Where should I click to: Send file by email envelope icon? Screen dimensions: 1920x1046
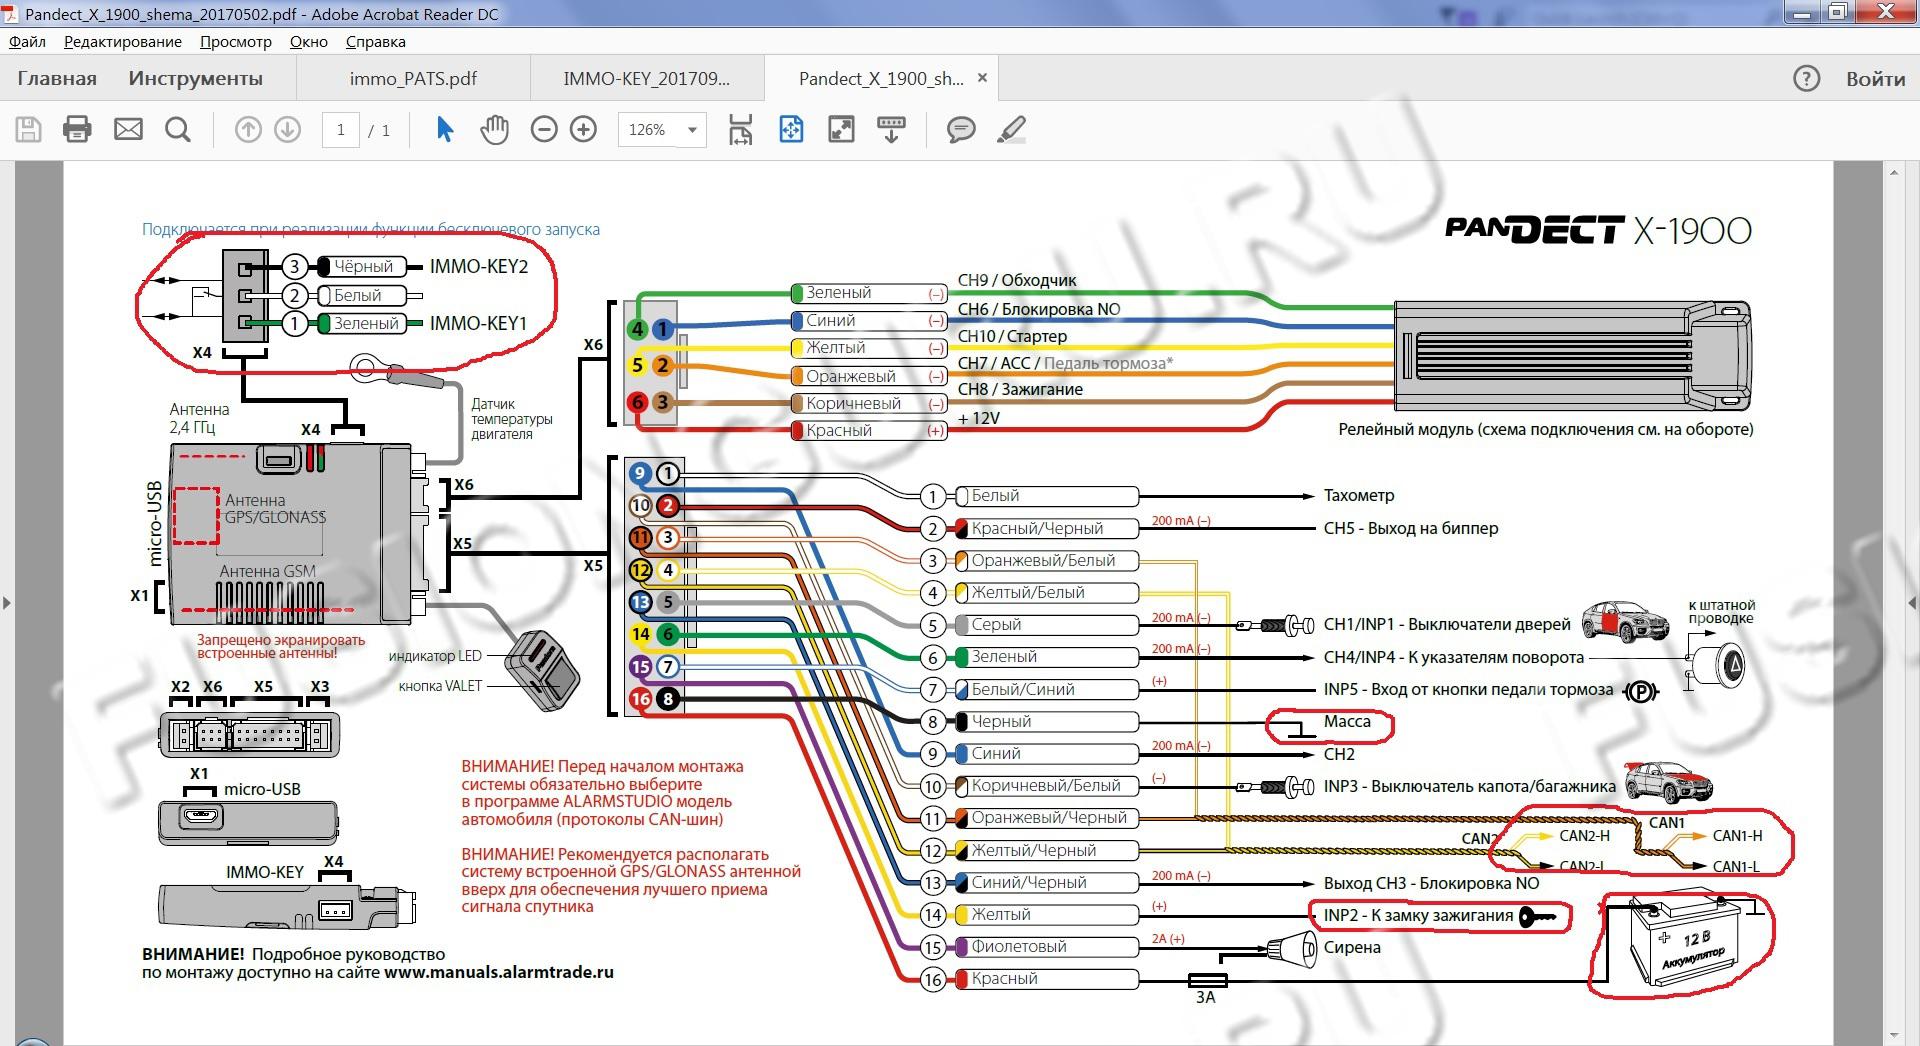click(128, 130)
